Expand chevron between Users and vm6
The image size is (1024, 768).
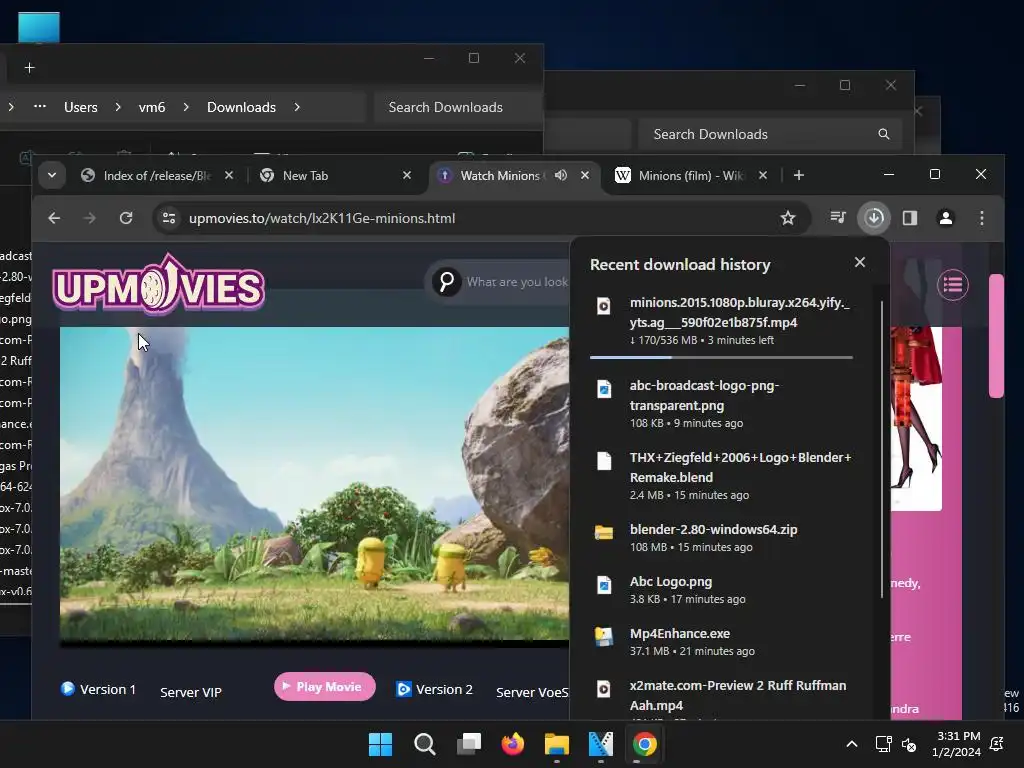[118, 107]
